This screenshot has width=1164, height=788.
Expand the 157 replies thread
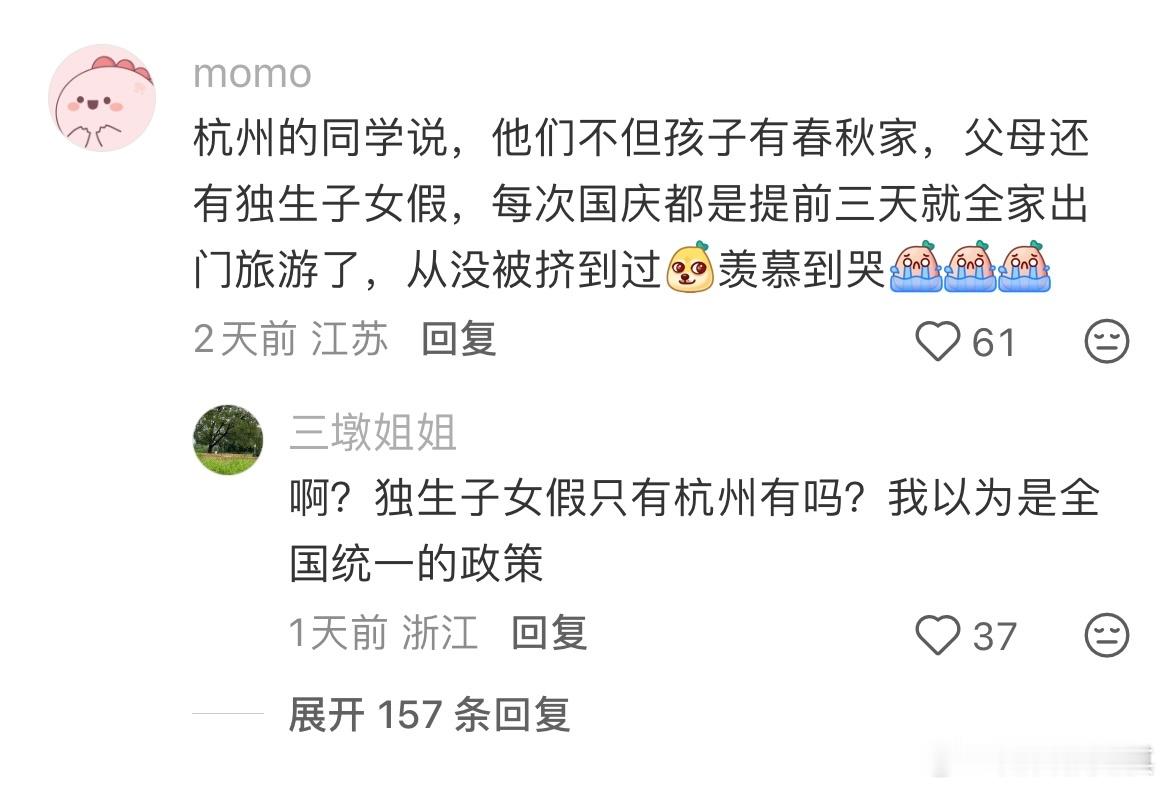[429, 714]
